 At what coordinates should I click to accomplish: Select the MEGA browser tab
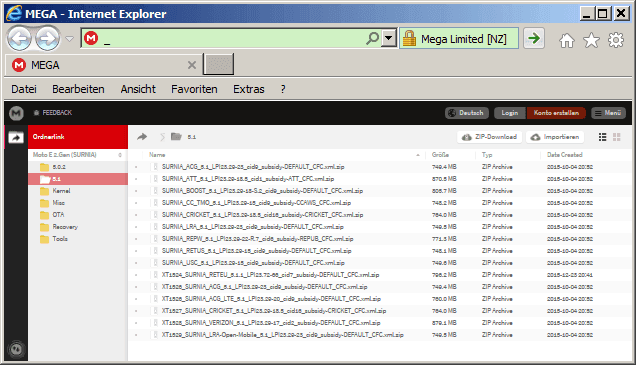pyautogui.click(x=103, y=65)
